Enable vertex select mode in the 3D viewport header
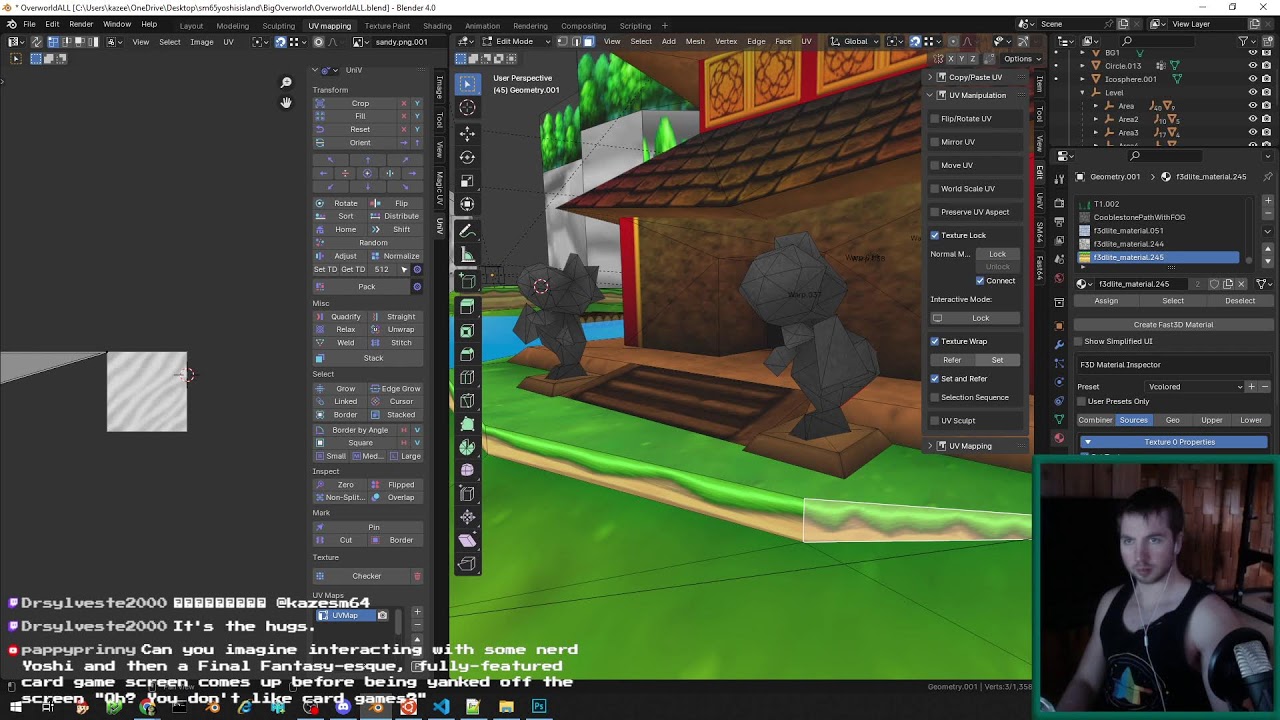The height and width of the screenshot is (720, 1280). [x=562, y=41]
